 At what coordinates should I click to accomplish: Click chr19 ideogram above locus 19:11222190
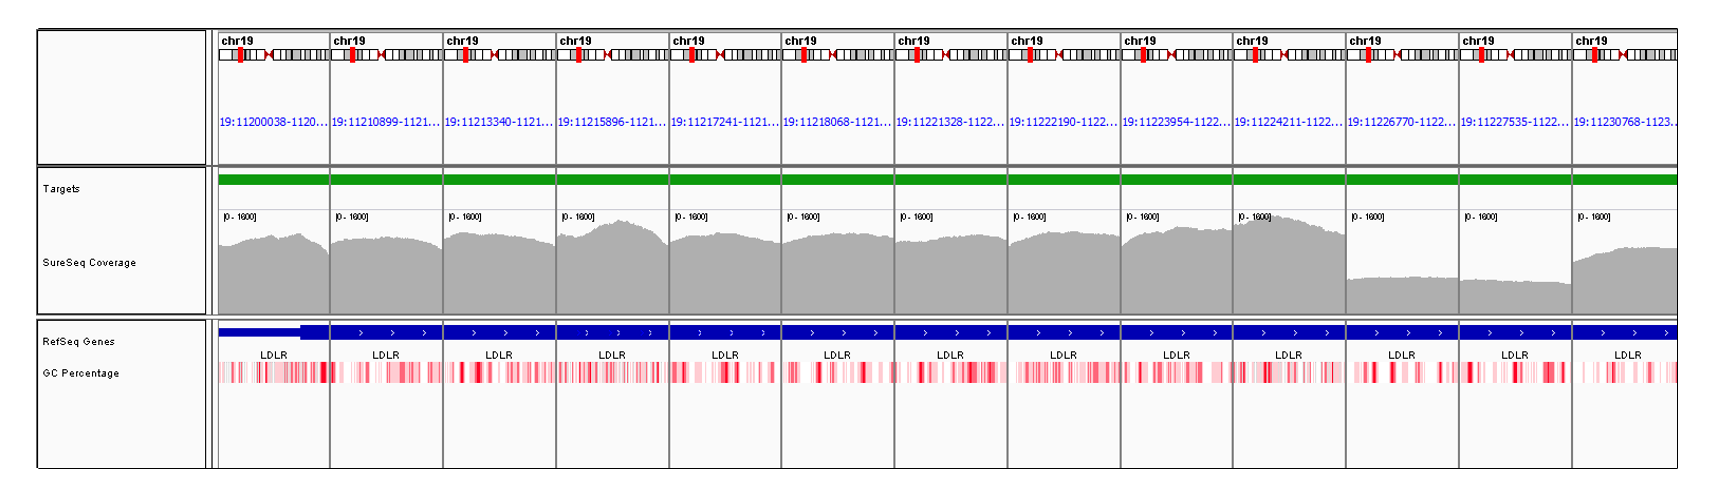(x=1063, y=55)
